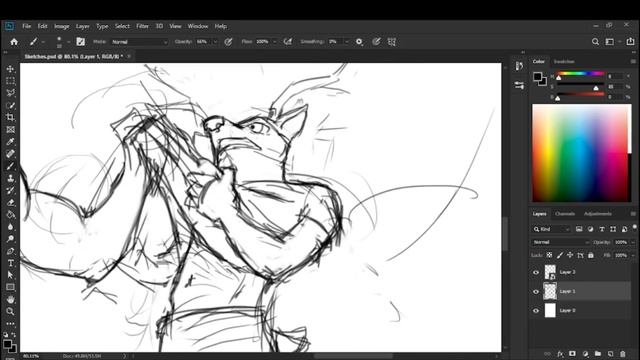Select the Healing Brush tool
The height and width of the screenshot is (360, 640).
click(11, 154)
